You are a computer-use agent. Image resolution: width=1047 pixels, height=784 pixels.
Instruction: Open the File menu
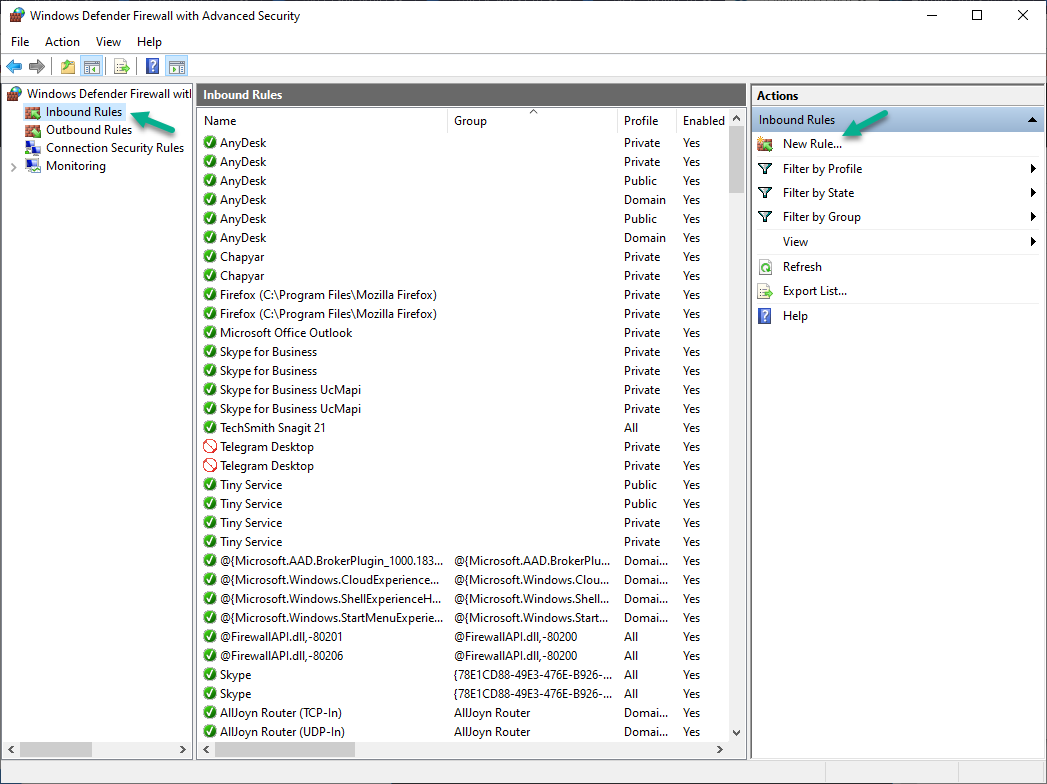coord(20,41)
